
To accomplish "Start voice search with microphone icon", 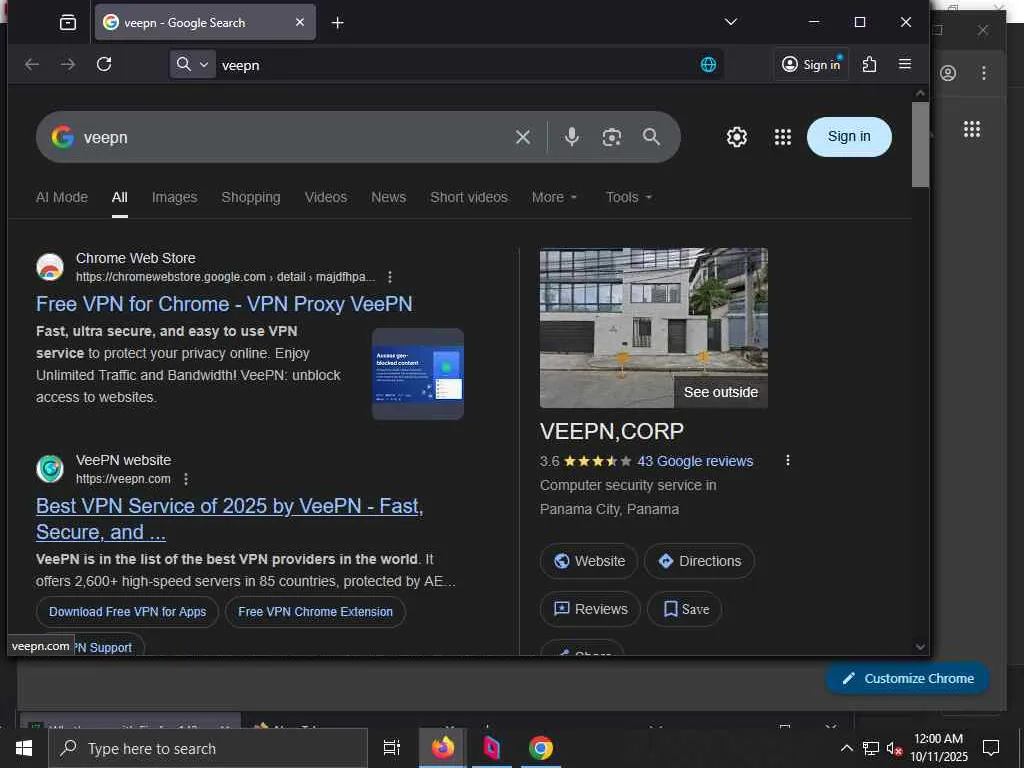I will 571,137.
